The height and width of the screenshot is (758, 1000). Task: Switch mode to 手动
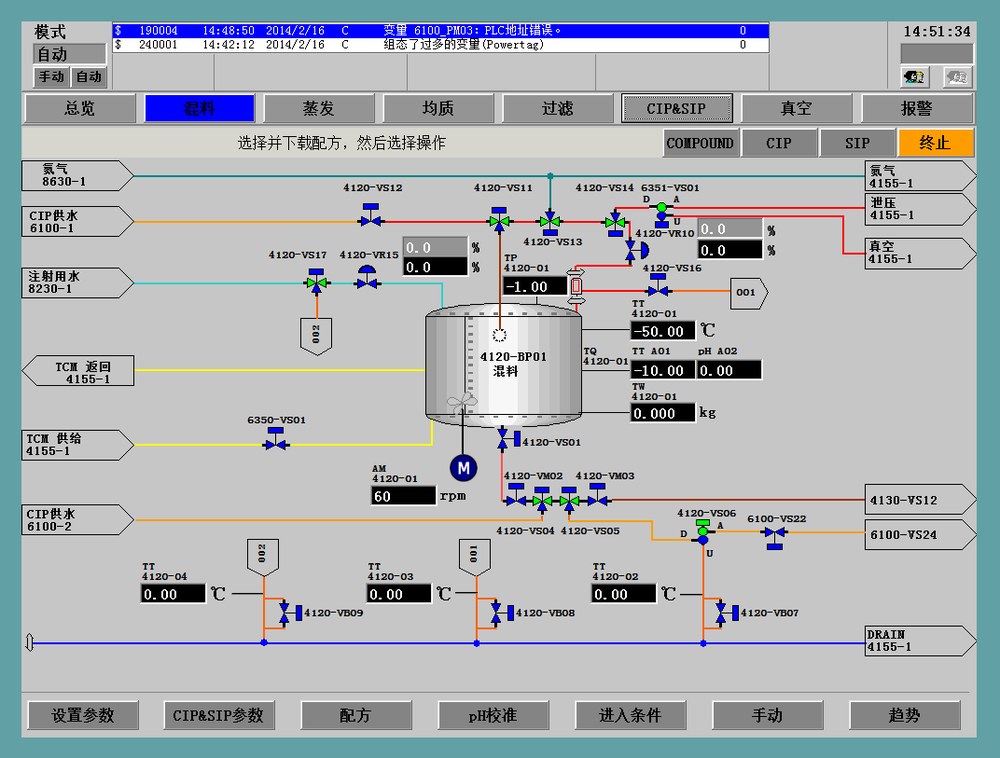(x=51, y=77)
